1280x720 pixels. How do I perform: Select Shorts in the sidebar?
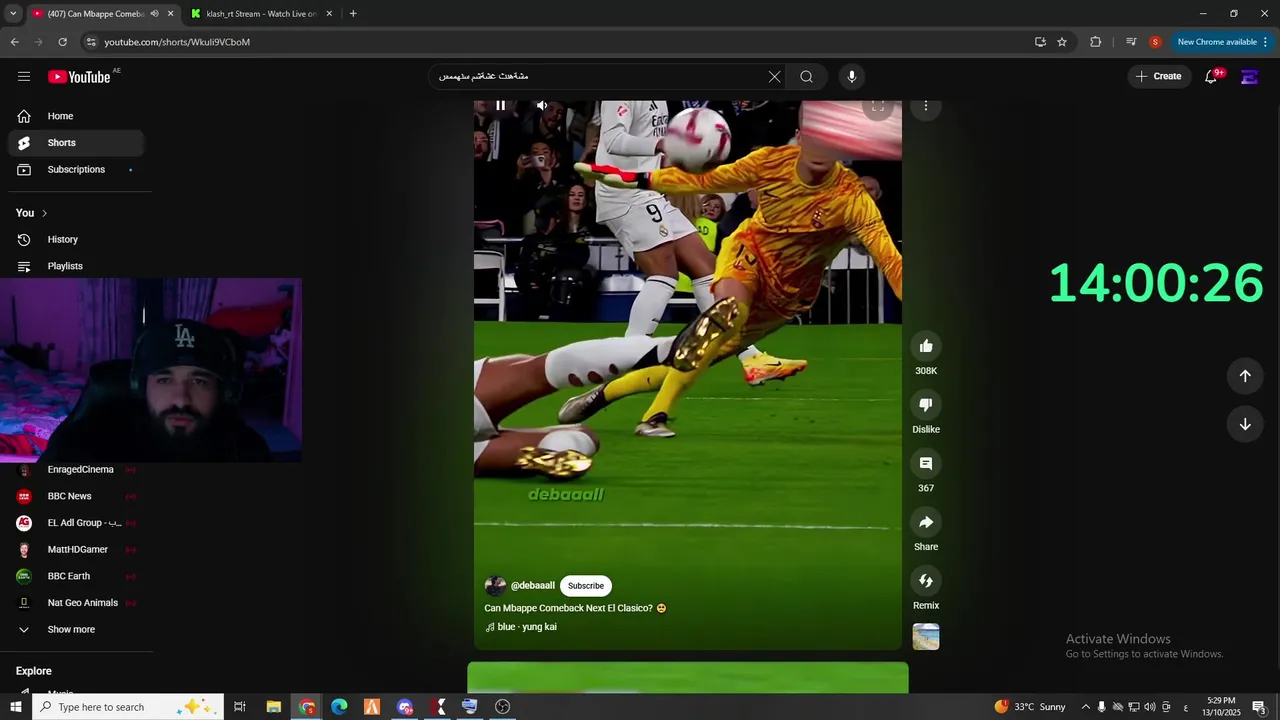(x=76, y=143)
